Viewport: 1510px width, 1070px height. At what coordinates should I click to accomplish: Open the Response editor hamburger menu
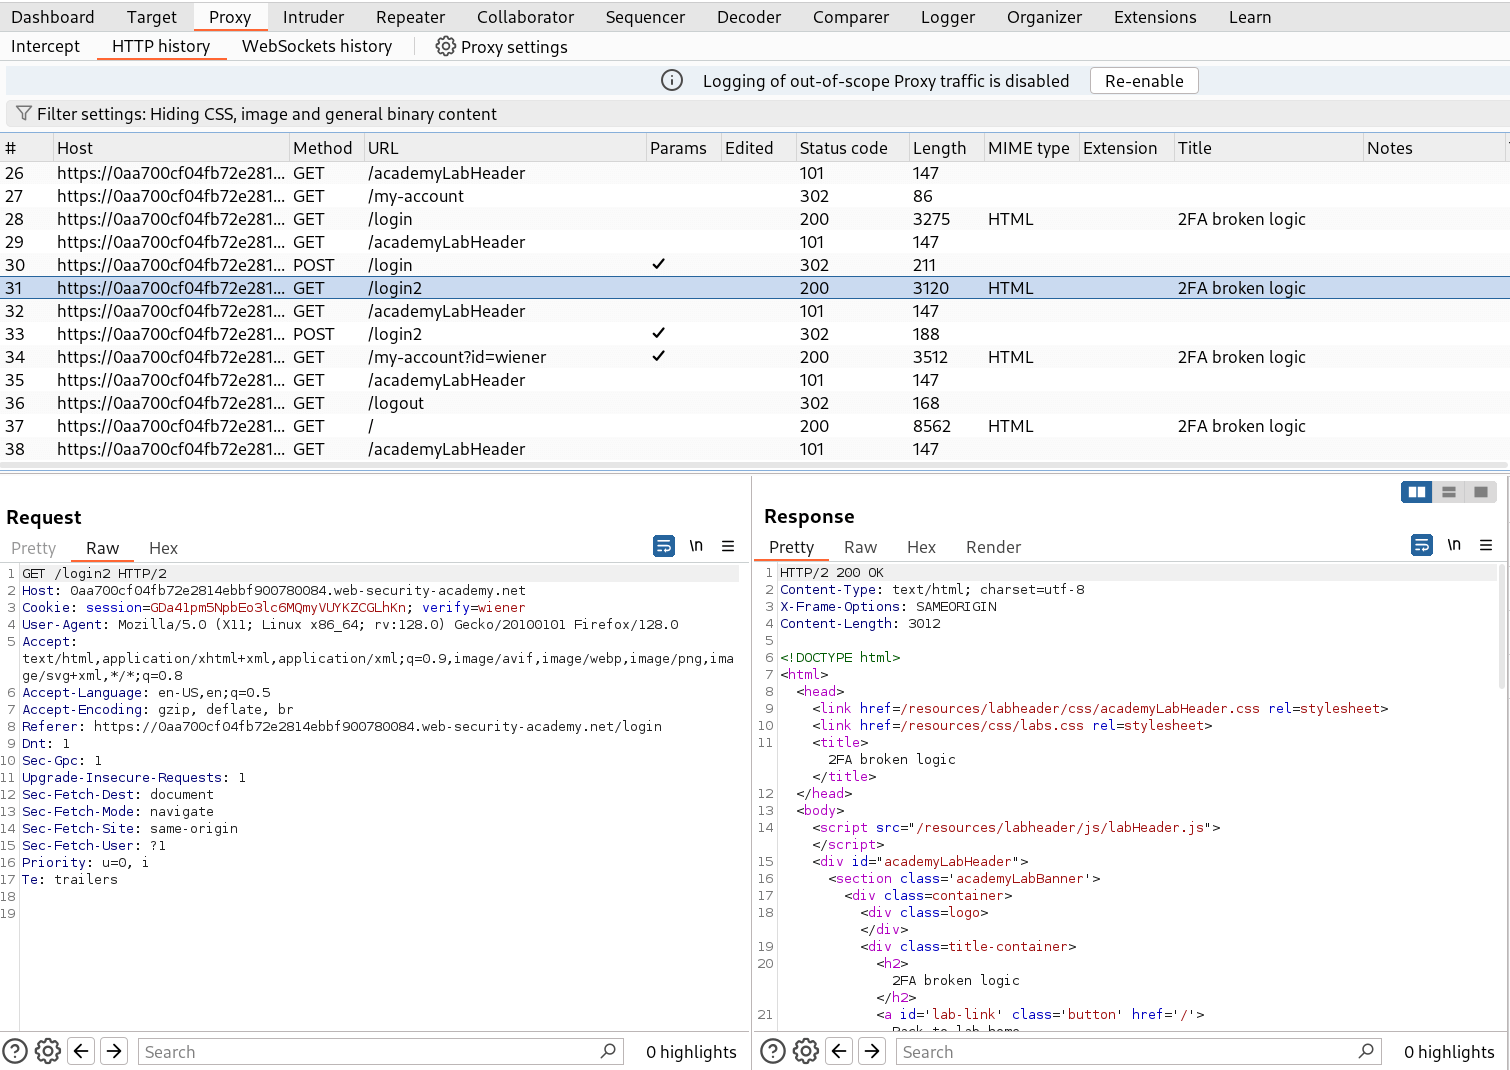click(1486, 545)
